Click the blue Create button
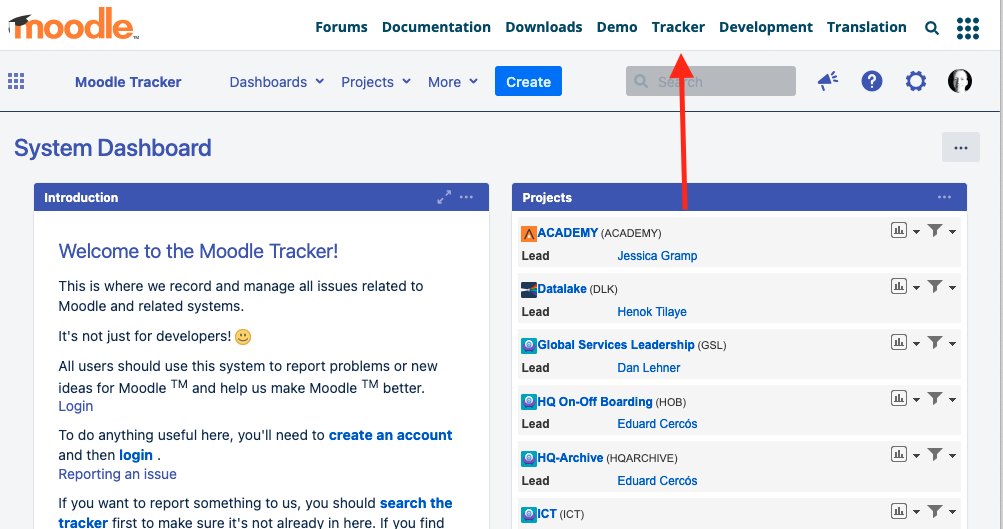Screen dimensions: 1003x529 (x=528, y=81)
